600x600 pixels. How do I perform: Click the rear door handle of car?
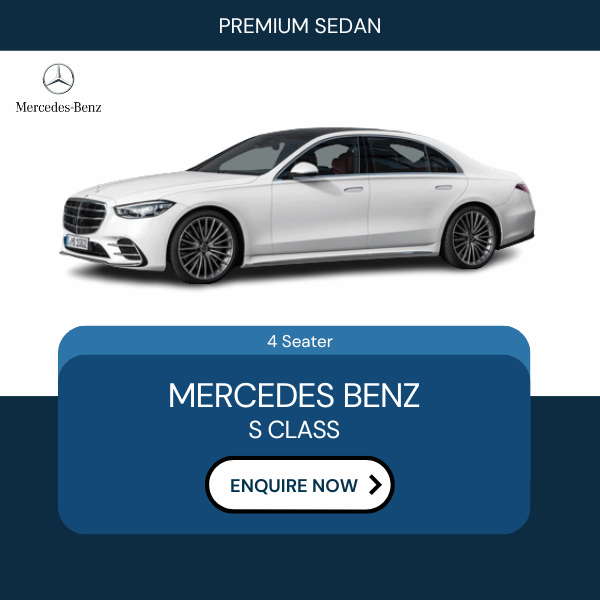pyautogui.click(x=444, y=187)
